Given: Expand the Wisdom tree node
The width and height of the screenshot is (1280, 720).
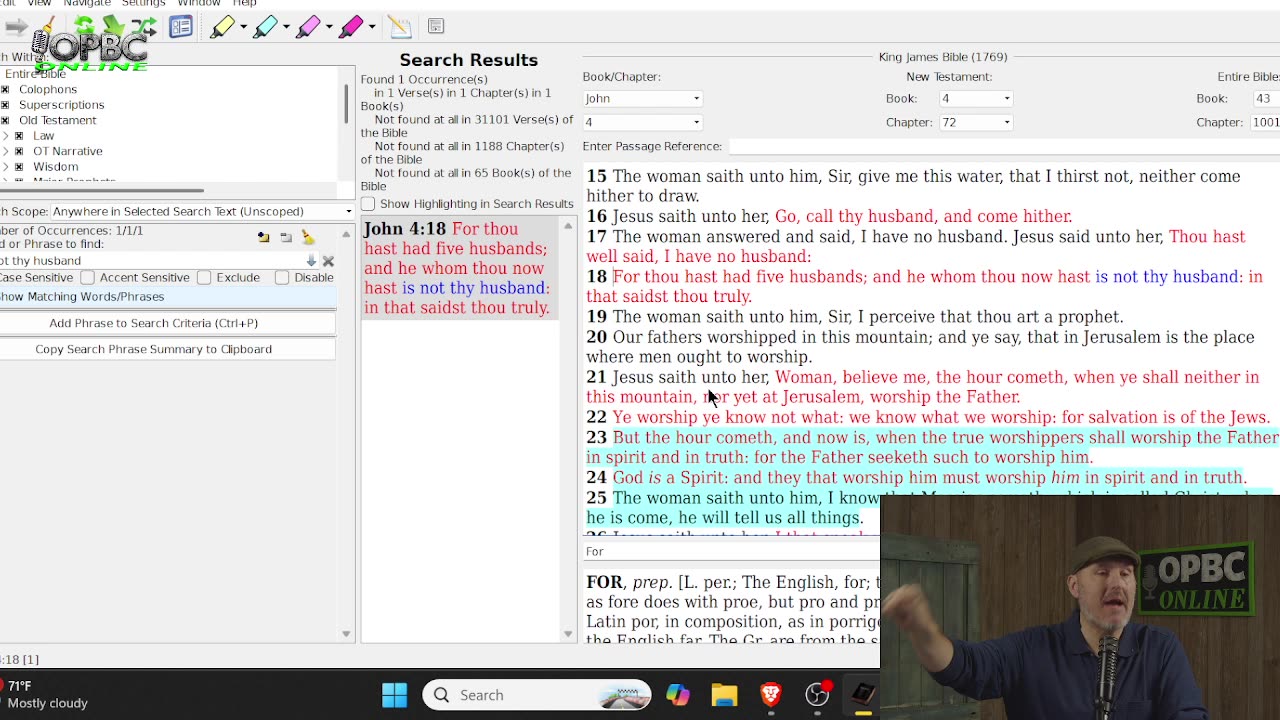Looking at the screenshot, I should (6, 167).
